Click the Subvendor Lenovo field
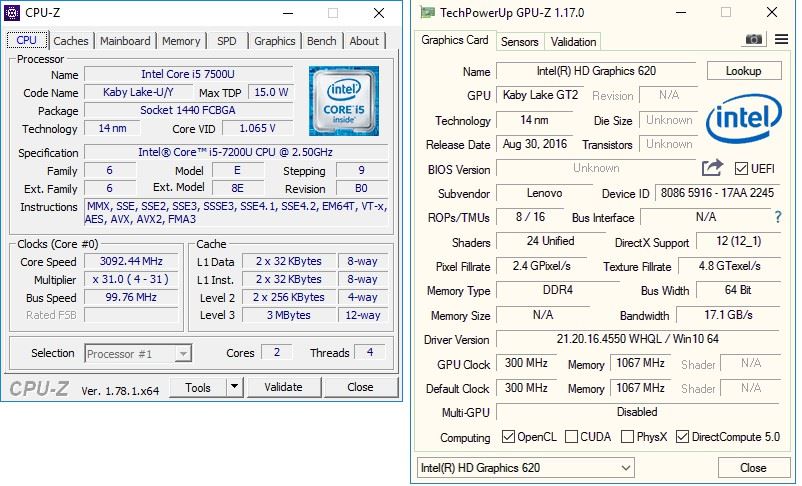This screenshot has width=802, height=486. 545,193
